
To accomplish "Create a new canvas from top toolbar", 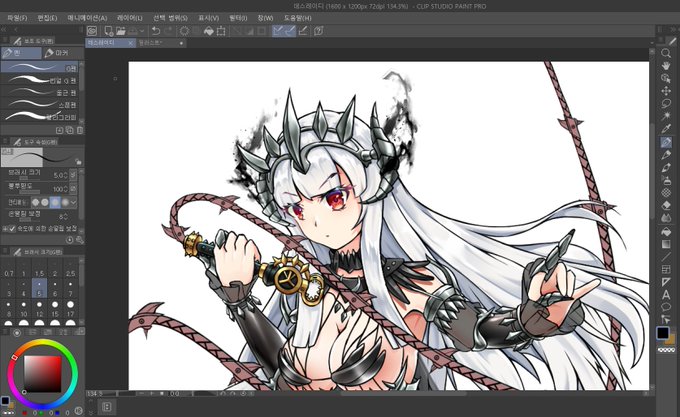I will (108, 31).
